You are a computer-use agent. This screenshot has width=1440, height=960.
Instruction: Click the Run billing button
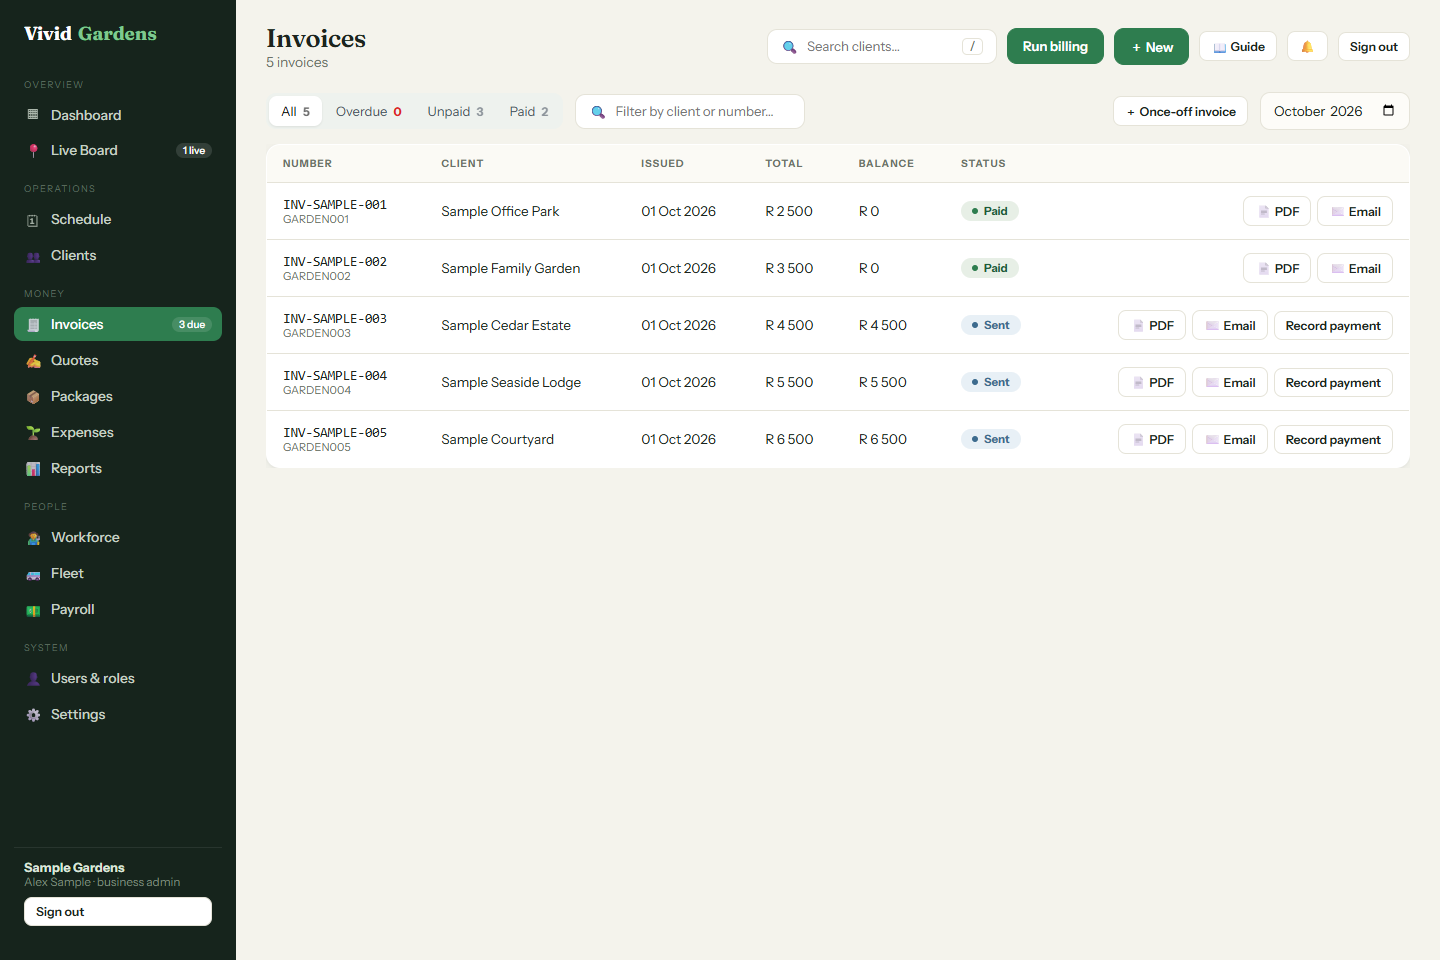(1055, 46)
